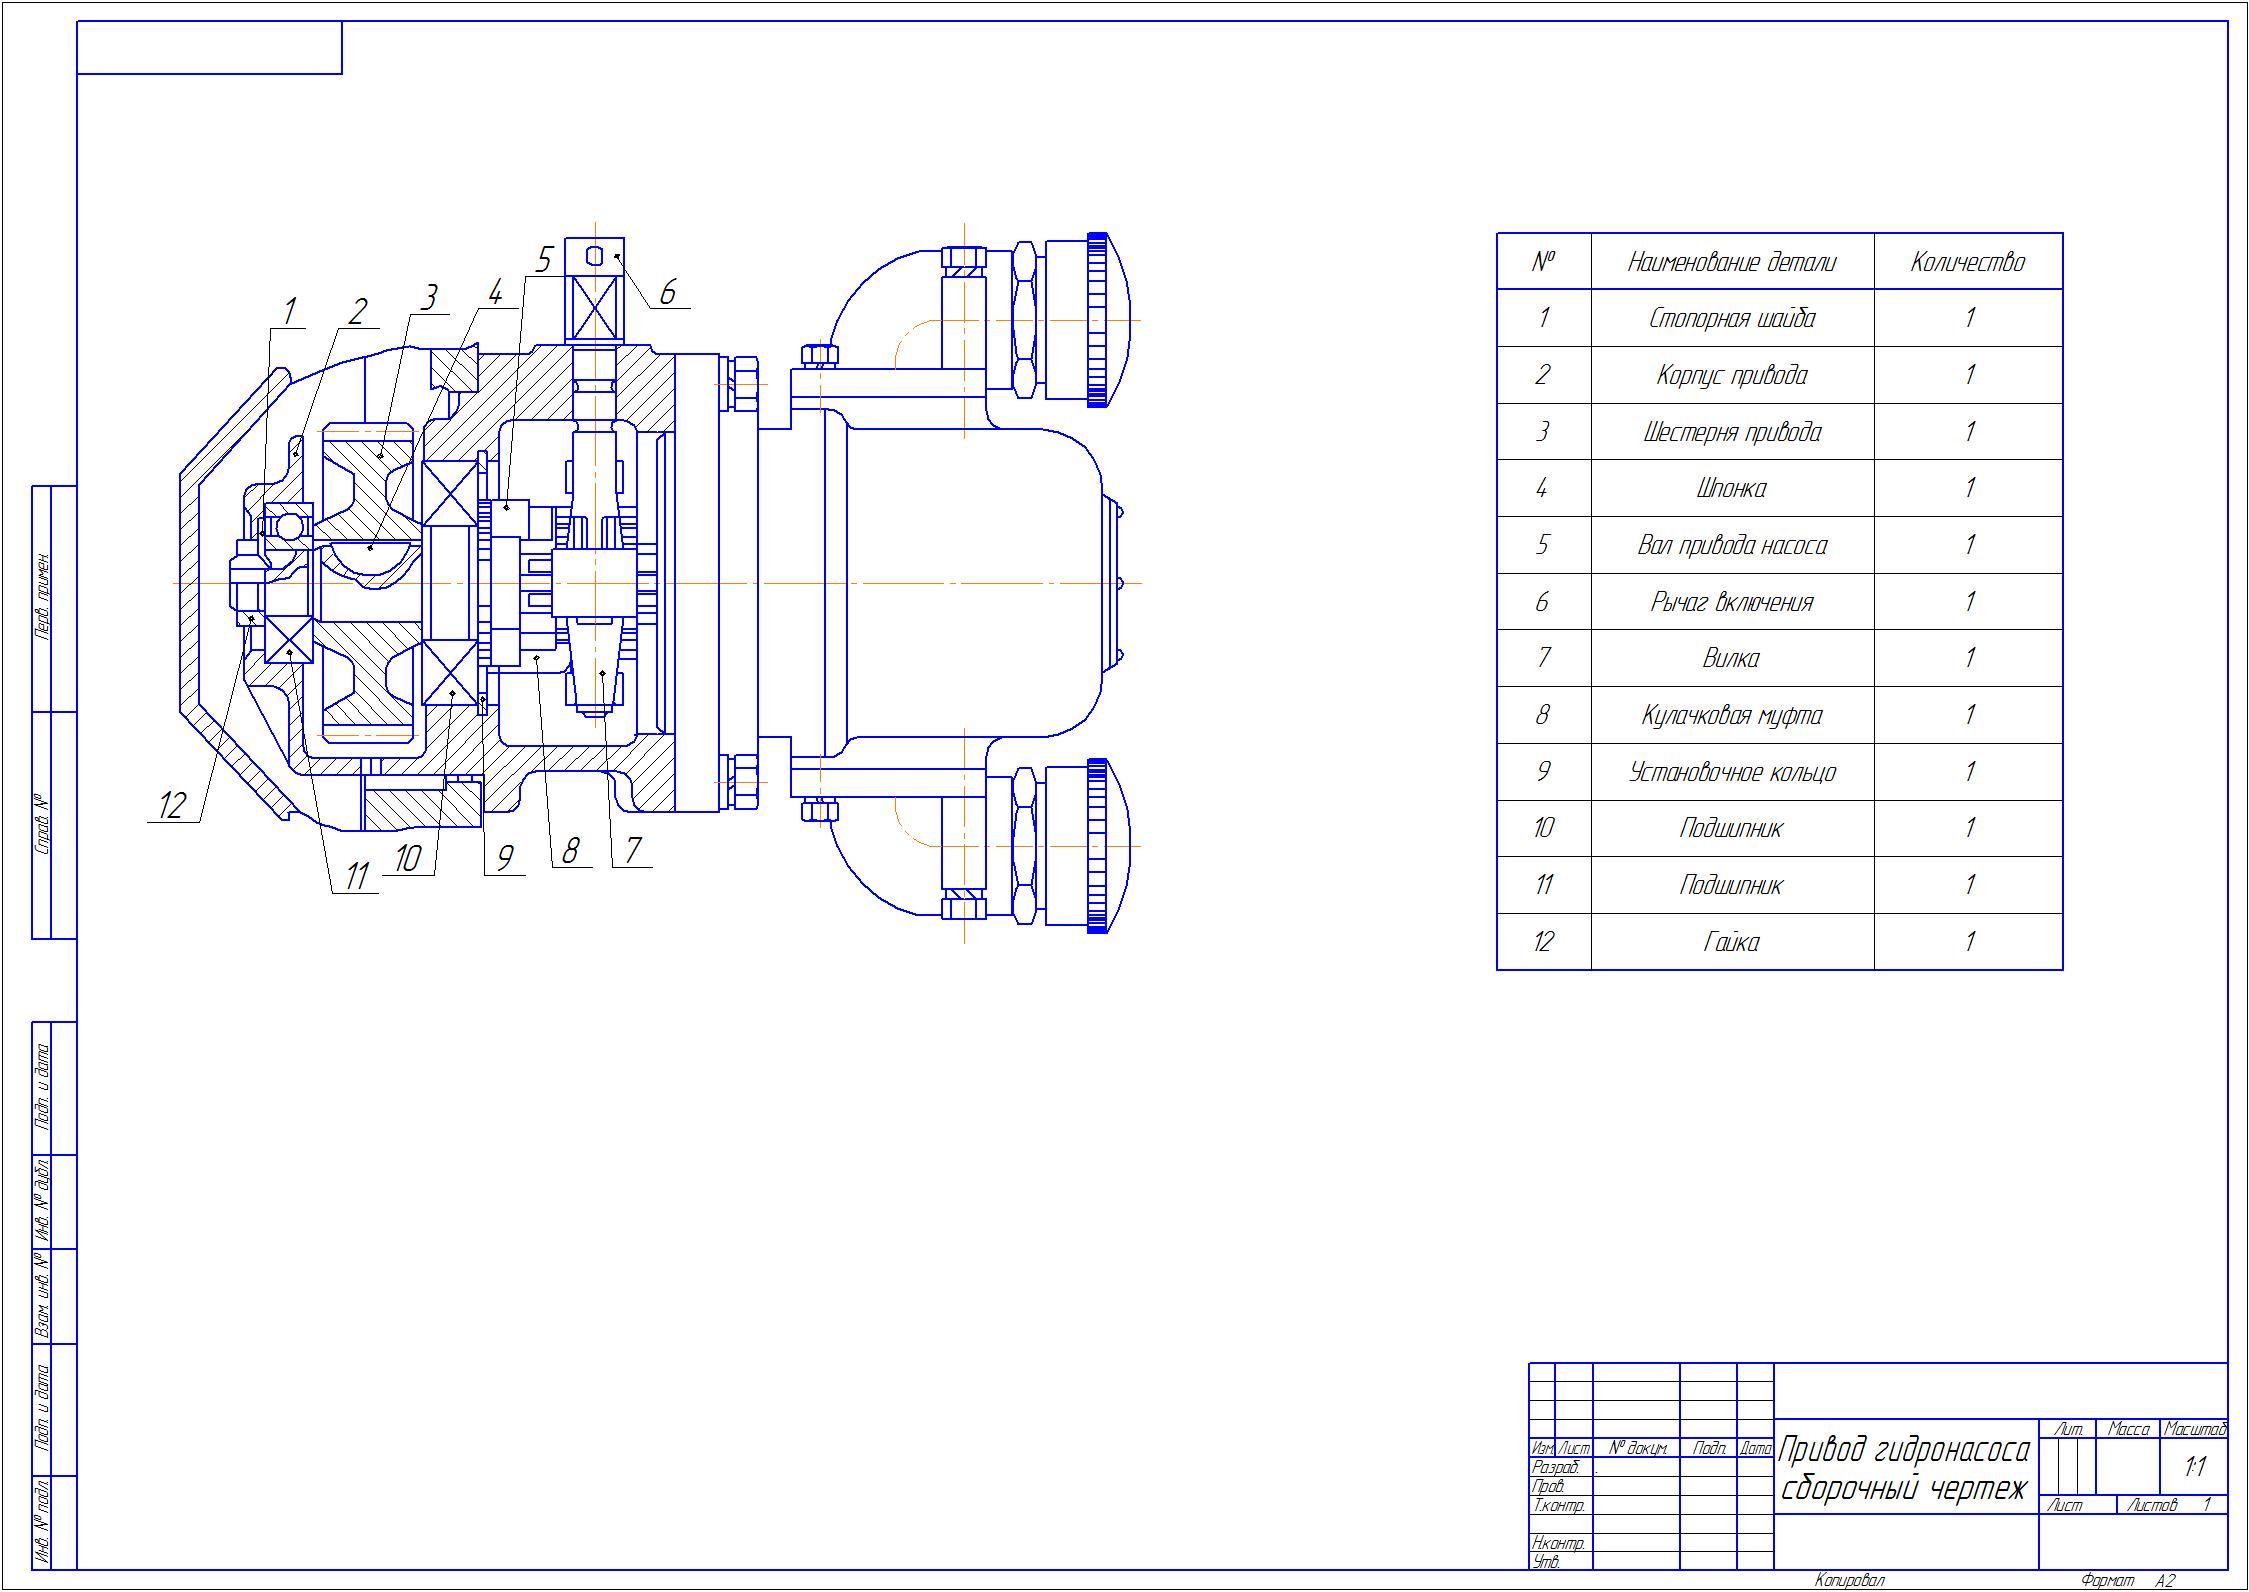Click the 'Разраб.' row label
The image size is (2249, 1592).
point(1556,1467)
